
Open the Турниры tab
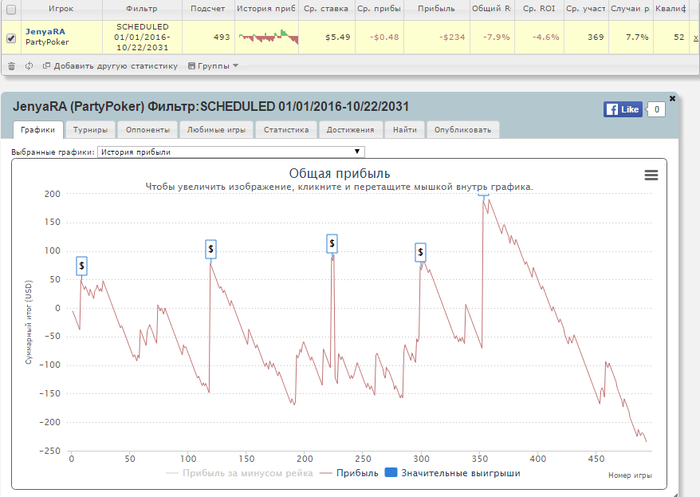pos(90,130)
